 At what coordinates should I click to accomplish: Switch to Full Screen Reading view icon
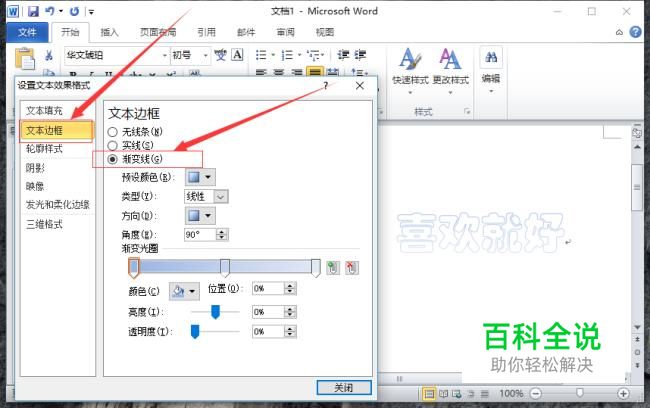pos(444,393)
